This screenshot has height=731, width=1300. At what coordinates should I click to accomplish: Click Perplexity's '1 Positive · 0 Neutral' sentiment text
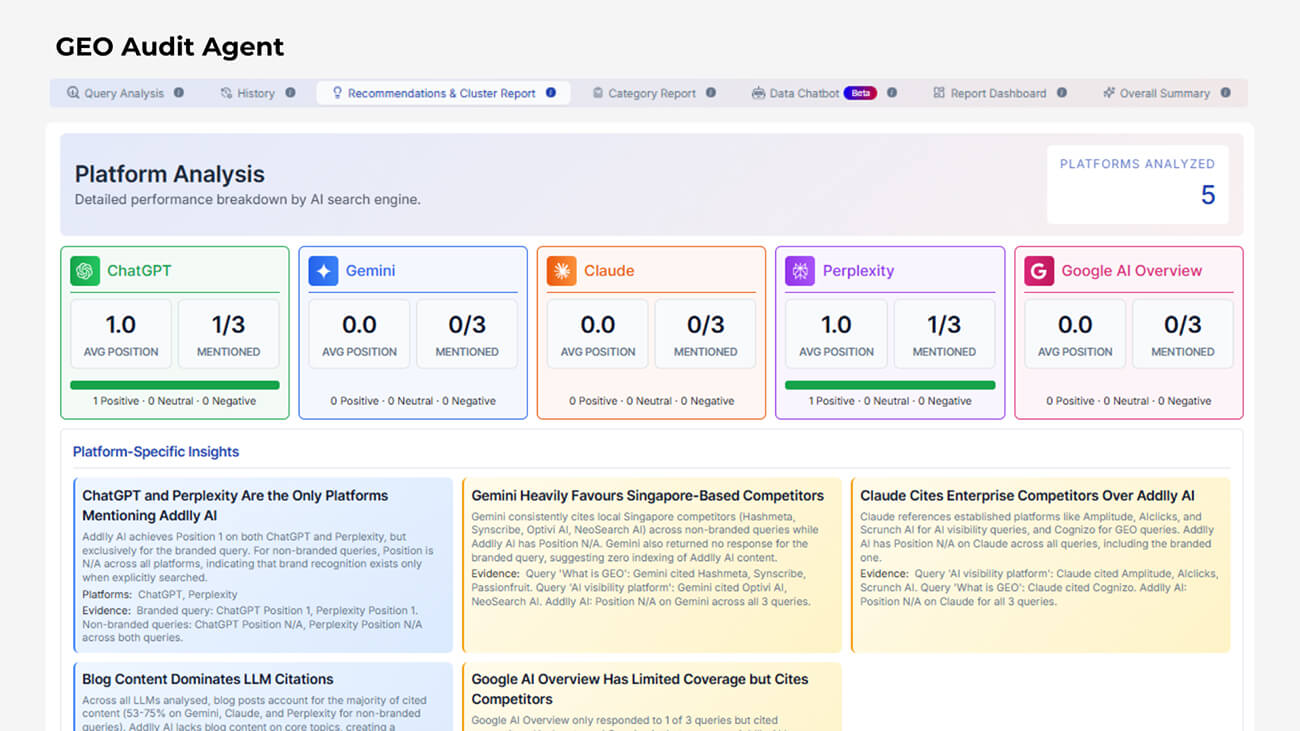pos(890,401)
